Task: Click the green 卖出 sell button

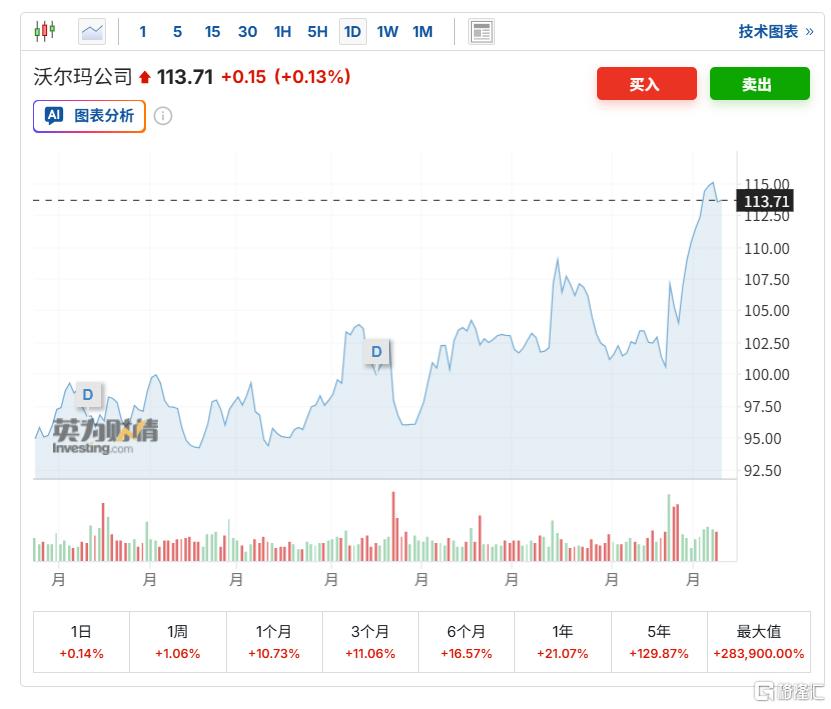Action: click(759, 84)
